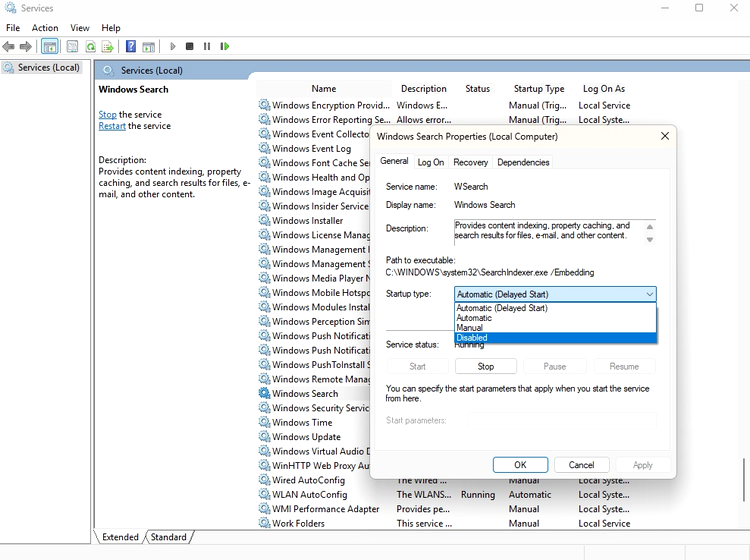Click the Back arrow toolbar icon
The height and width of the screenshot is (560, 750).
[x=8, y=46]
